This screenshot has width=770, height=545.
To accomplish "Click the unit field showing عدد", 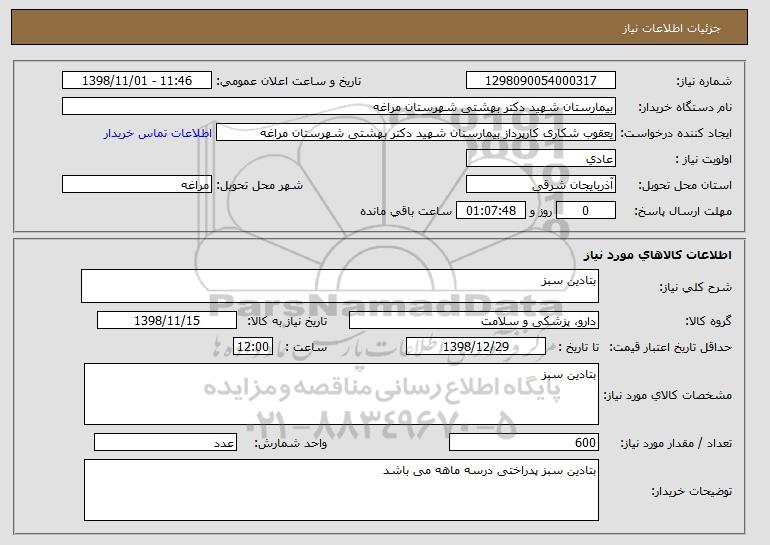I will [165, 442].
